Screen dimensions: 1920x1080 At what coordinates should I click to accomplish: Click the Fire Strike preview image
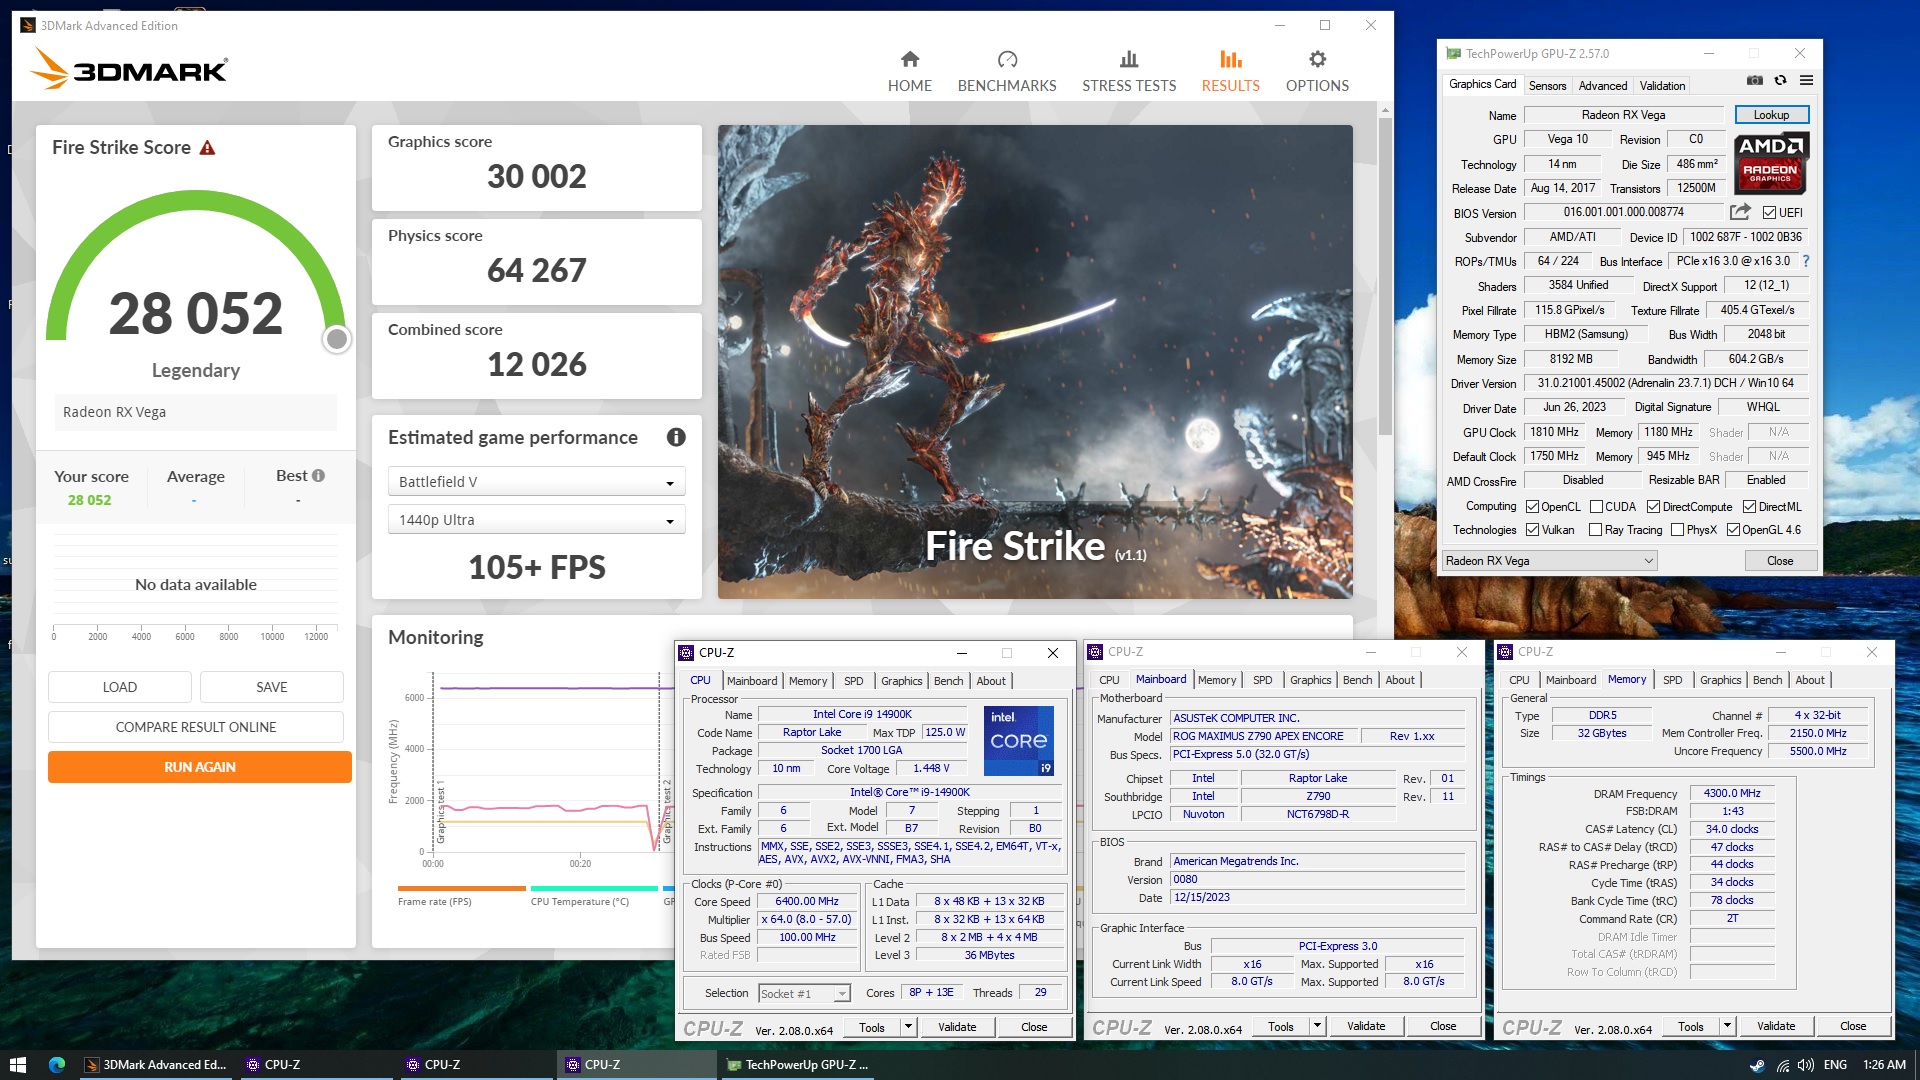point(1035,362)
